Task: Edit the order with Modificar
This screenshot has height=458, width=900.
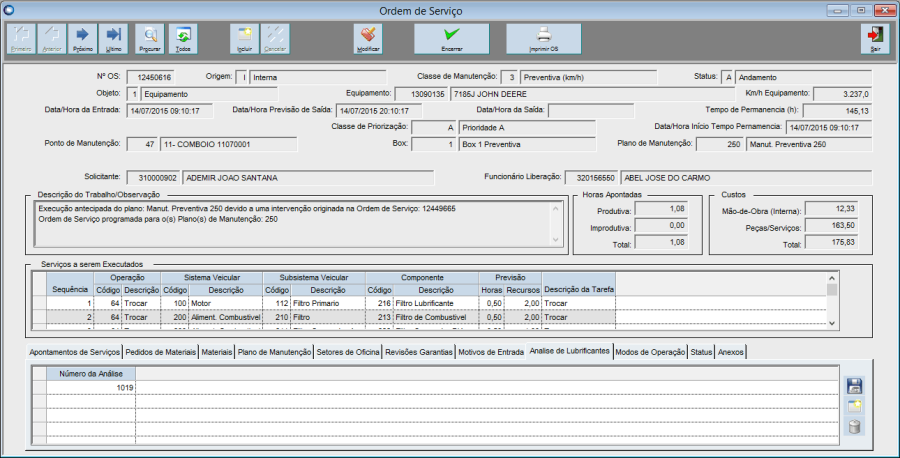Action: [368, 39]
